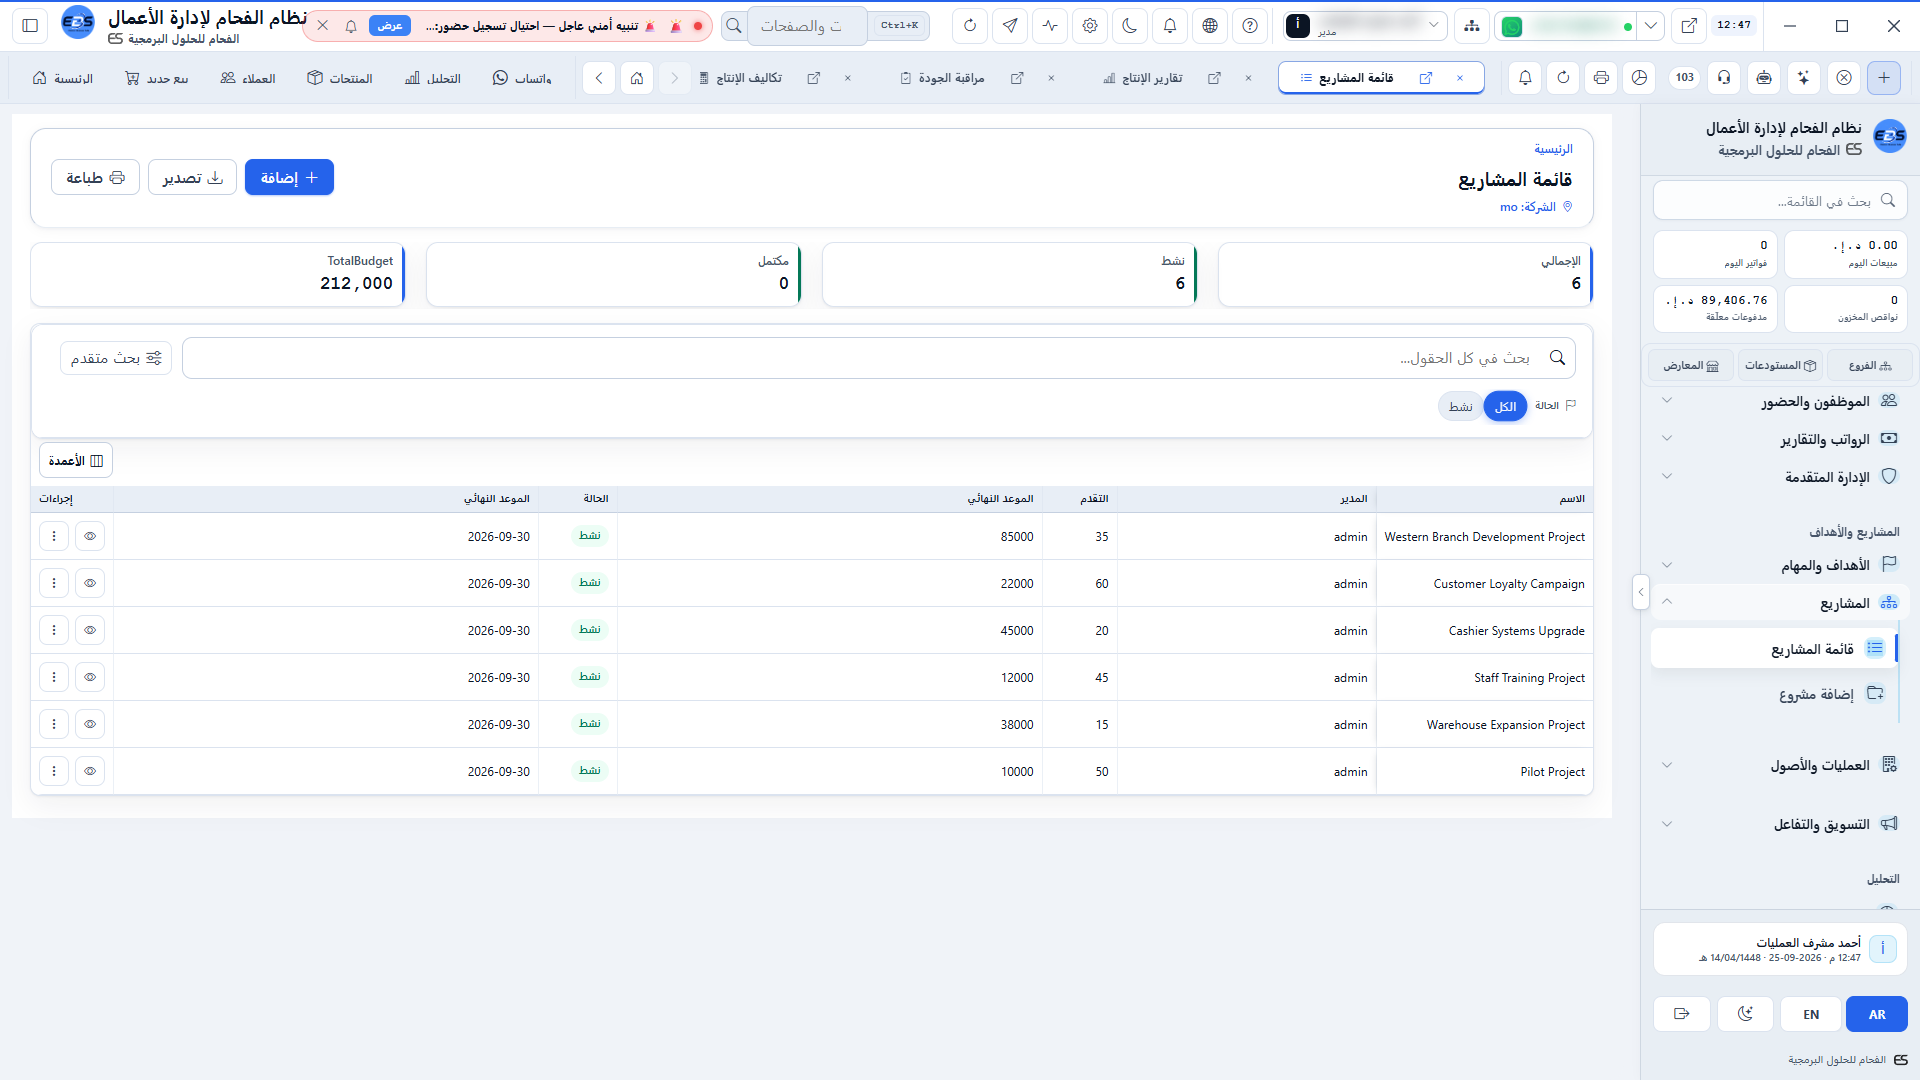Expand العمليات والأصول sidebar section
1920x1080 pixels.
pos(1781,765)
